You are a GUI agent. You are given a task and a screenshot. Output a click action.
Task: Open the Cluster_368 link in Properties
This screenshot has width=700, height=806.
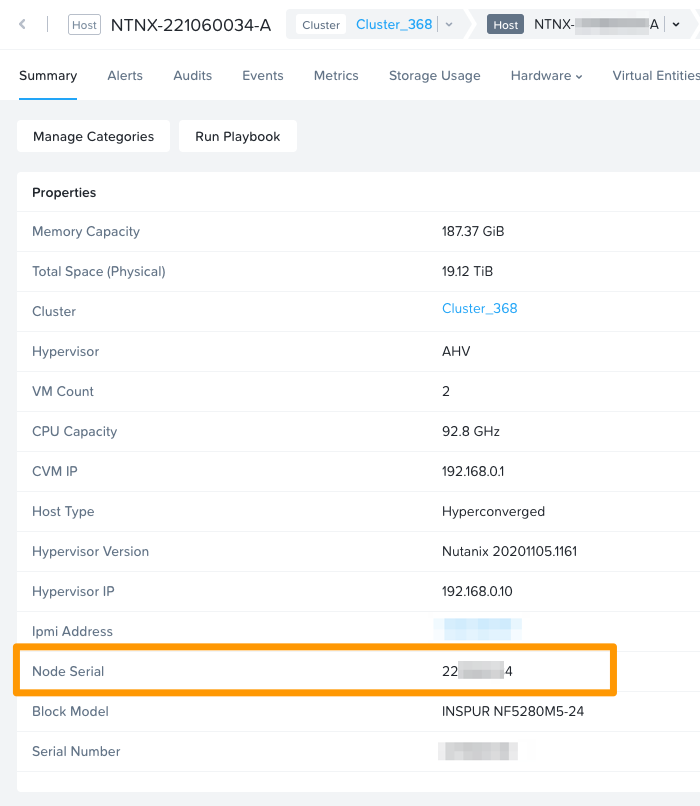(x=480, y=309)
